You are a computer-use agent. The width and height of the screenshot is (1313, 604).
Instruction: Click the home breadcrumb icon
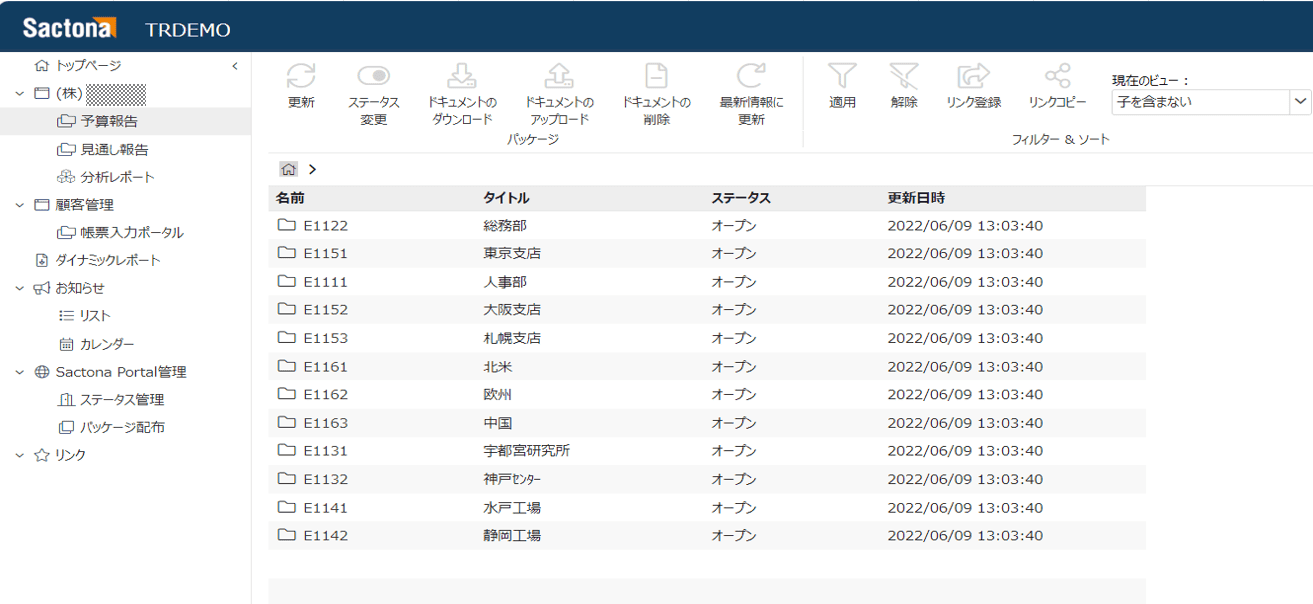288,169
